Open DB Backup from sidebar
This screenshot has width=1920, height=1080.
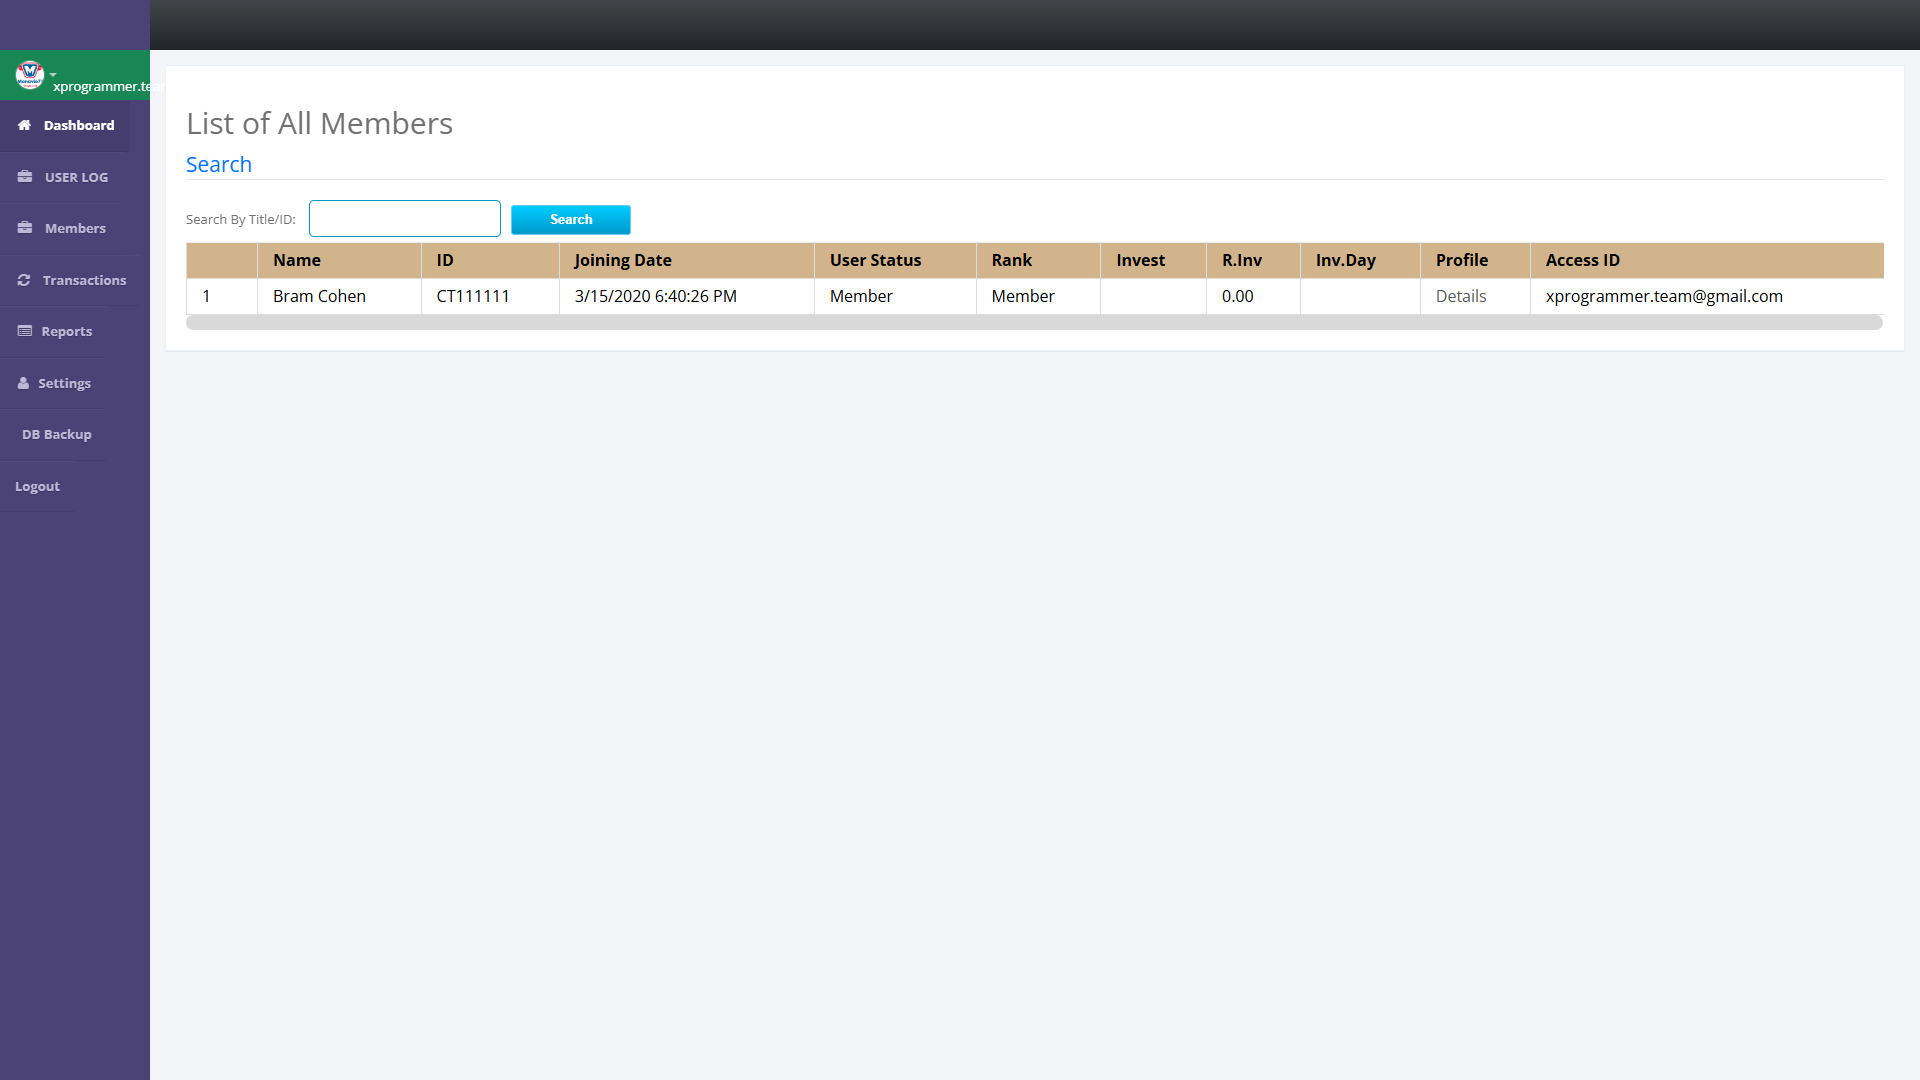pyautogui.click(x=57, y=434)
